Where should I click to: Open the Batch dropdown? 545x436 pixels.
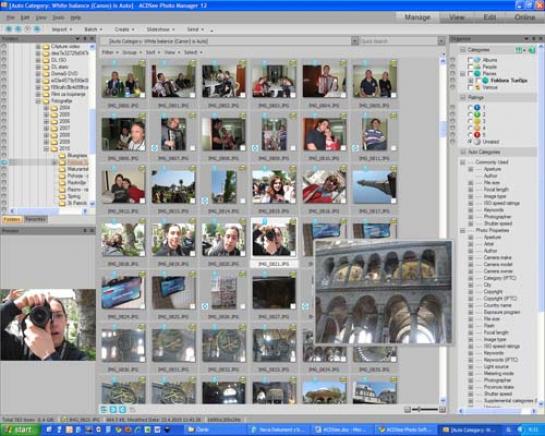pyautogui.click(x=93, y=30)
